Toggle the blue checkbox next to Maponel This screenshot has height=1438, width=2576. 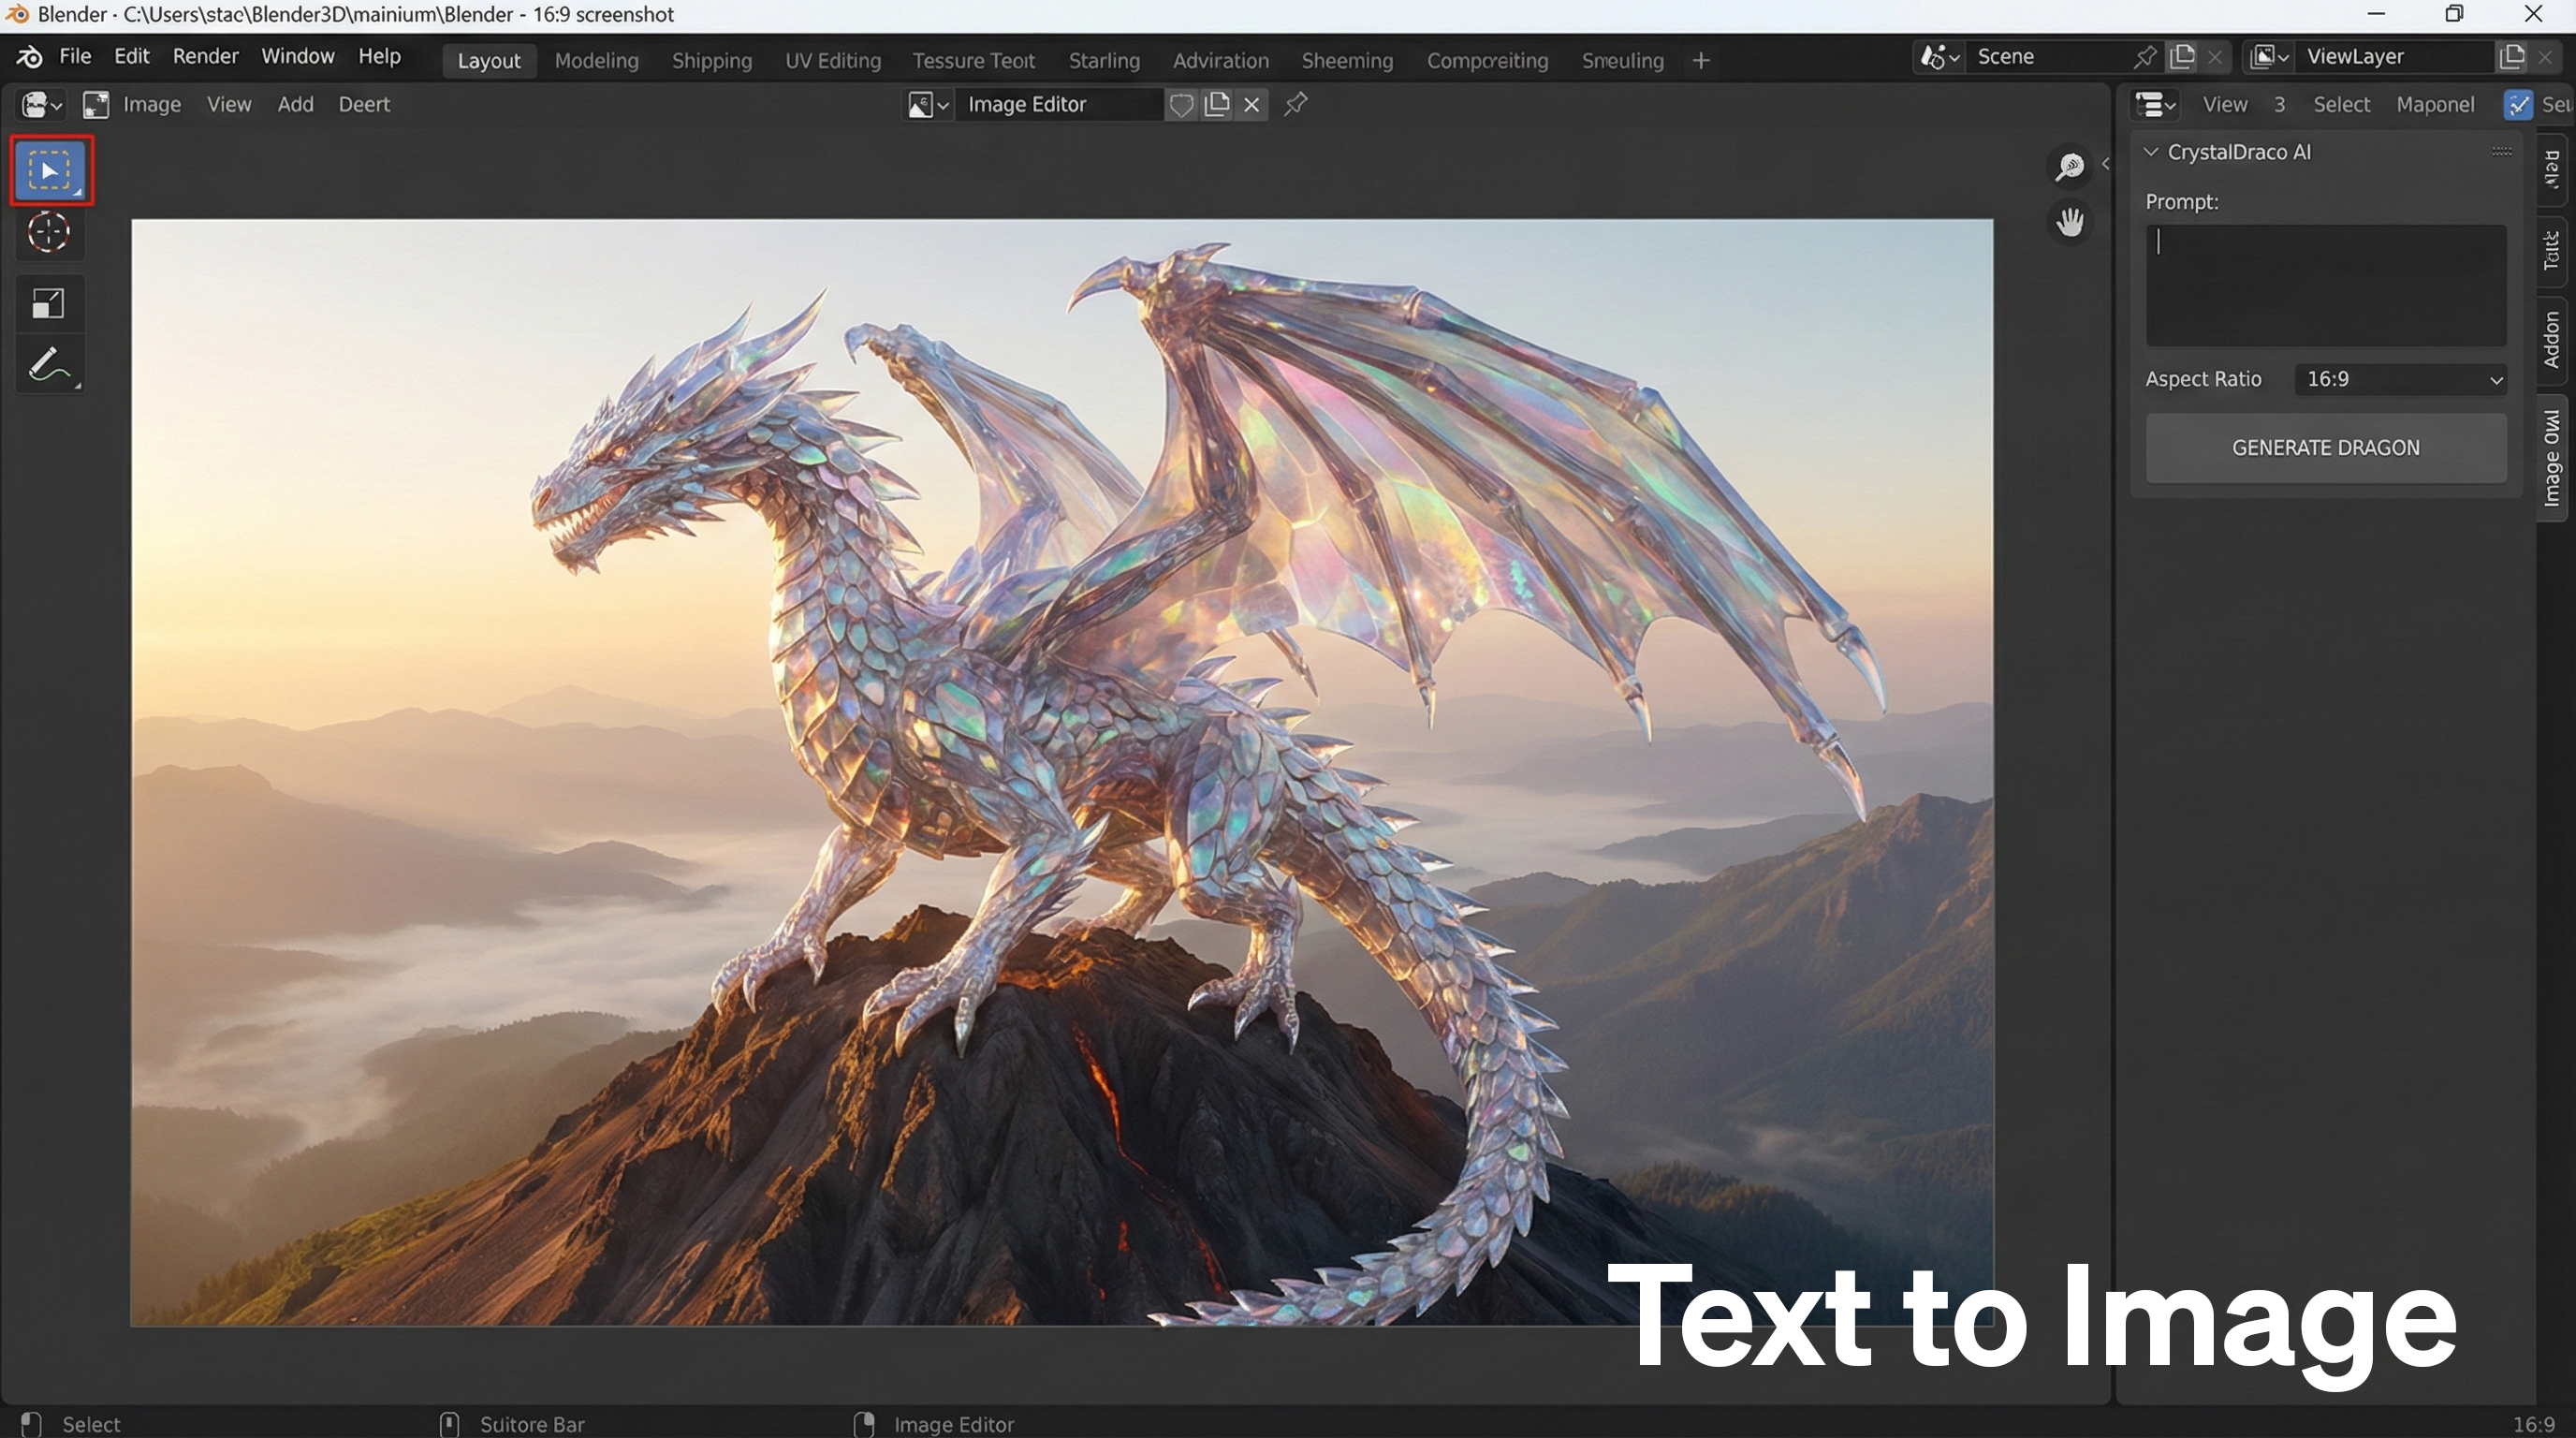click(2517, 105)
